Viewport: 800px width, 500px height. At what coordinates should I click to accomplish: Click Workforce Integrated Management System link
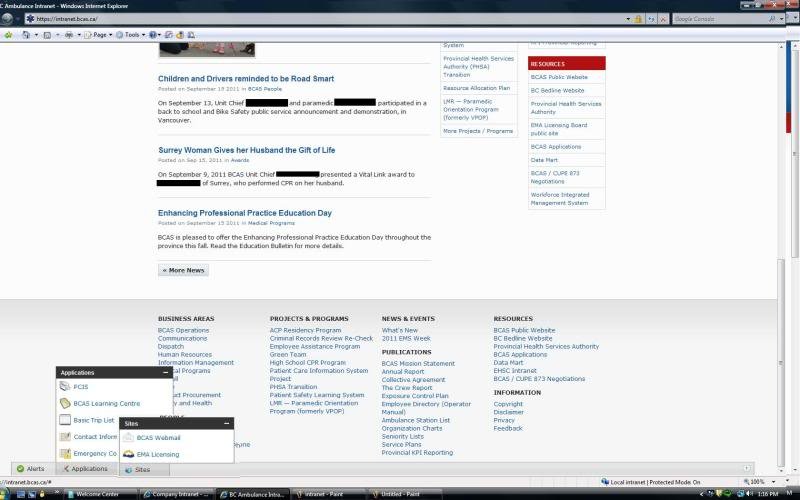[x=560, y=198]
